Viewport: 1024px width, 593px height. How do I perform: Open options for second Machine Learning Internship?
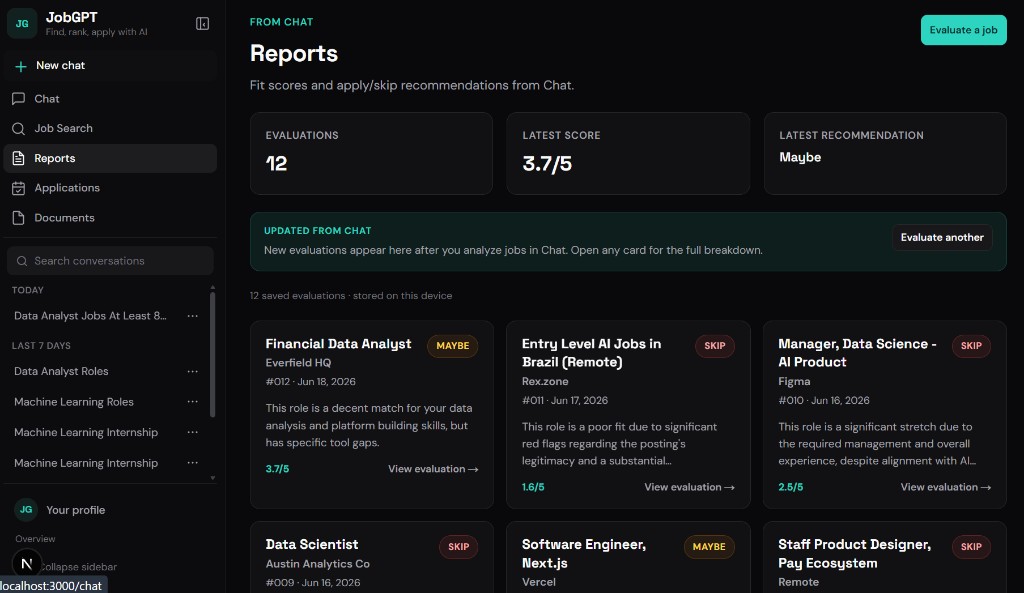[193, 463]
